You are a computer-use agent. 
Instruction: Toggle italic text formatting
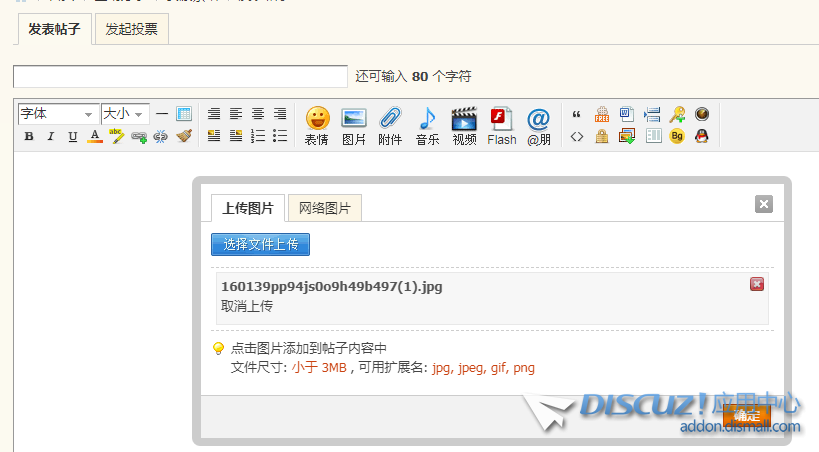(x=50, y=137)
